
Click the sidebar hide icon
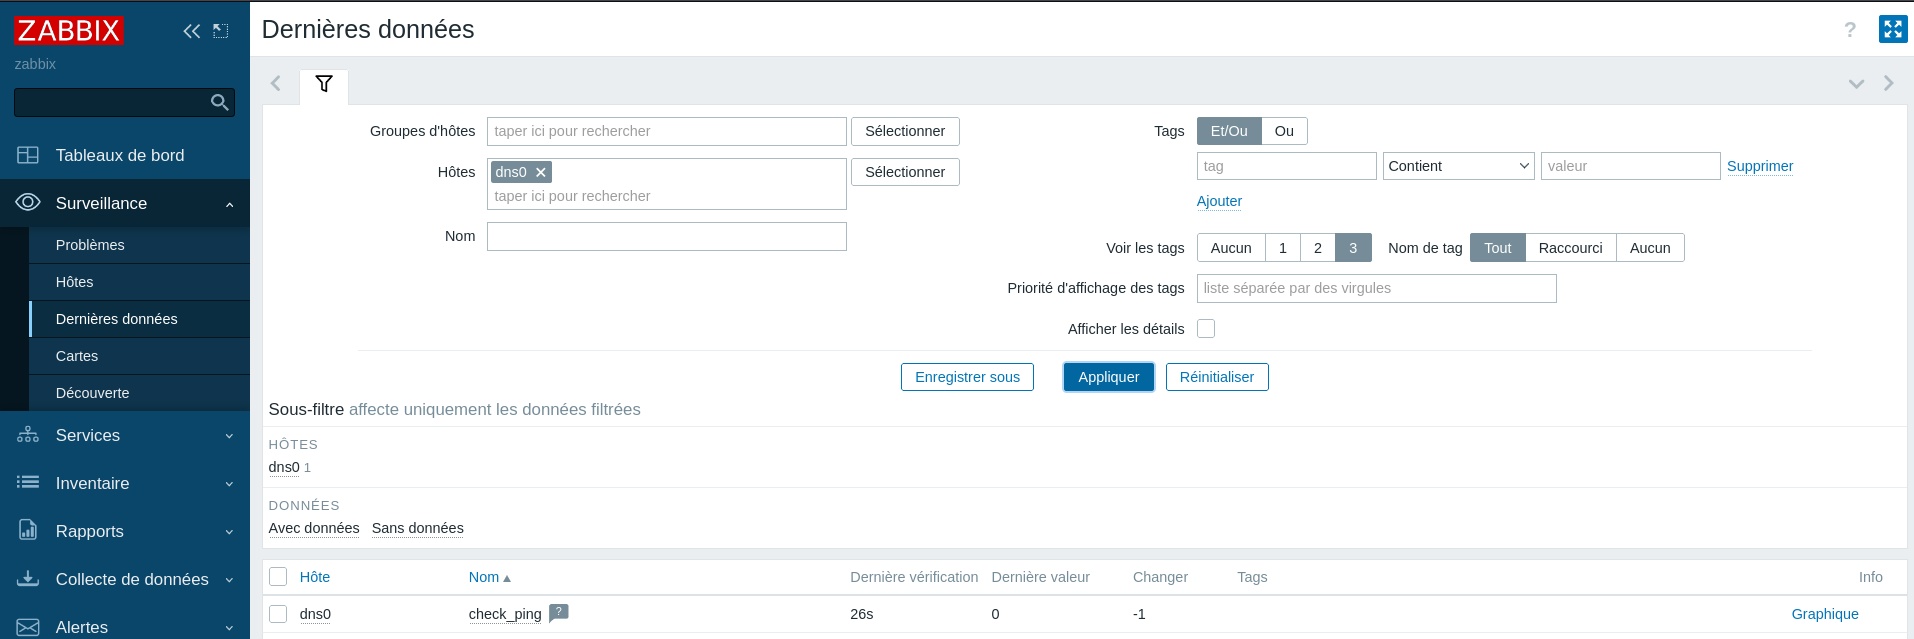tap(221, 31)
